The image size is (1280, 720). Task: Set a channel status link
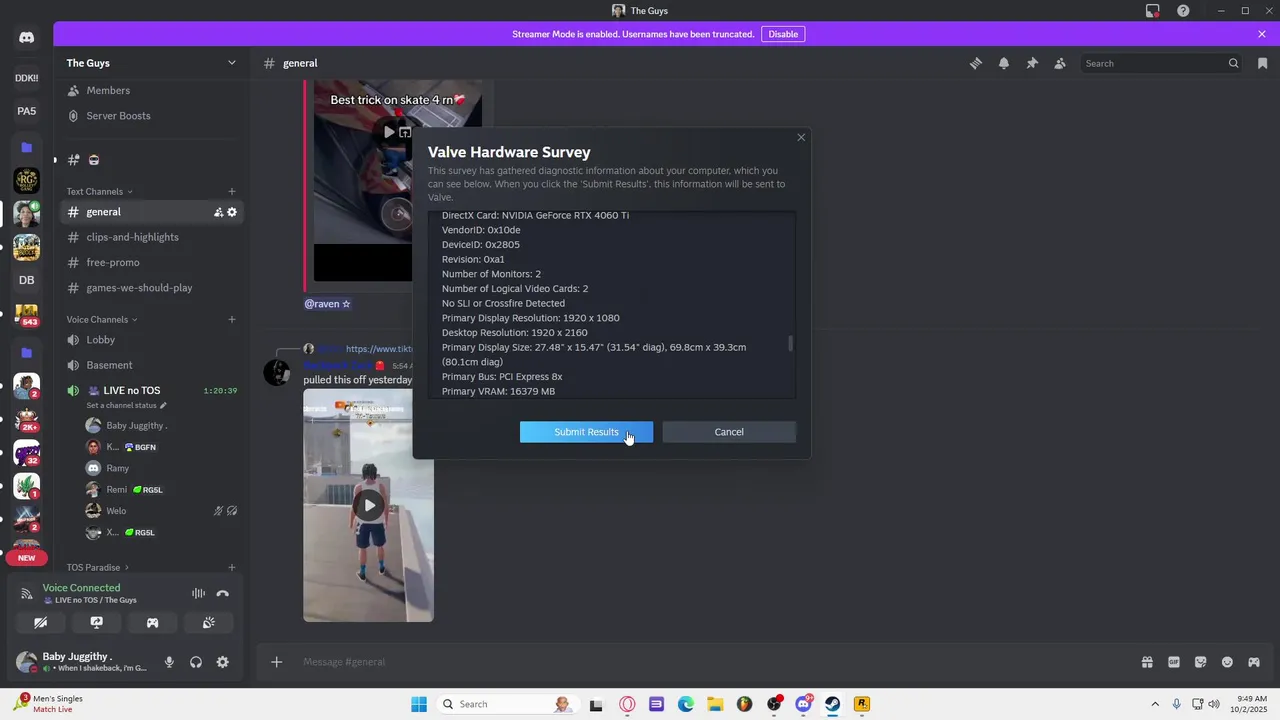(x=127, y=405)
